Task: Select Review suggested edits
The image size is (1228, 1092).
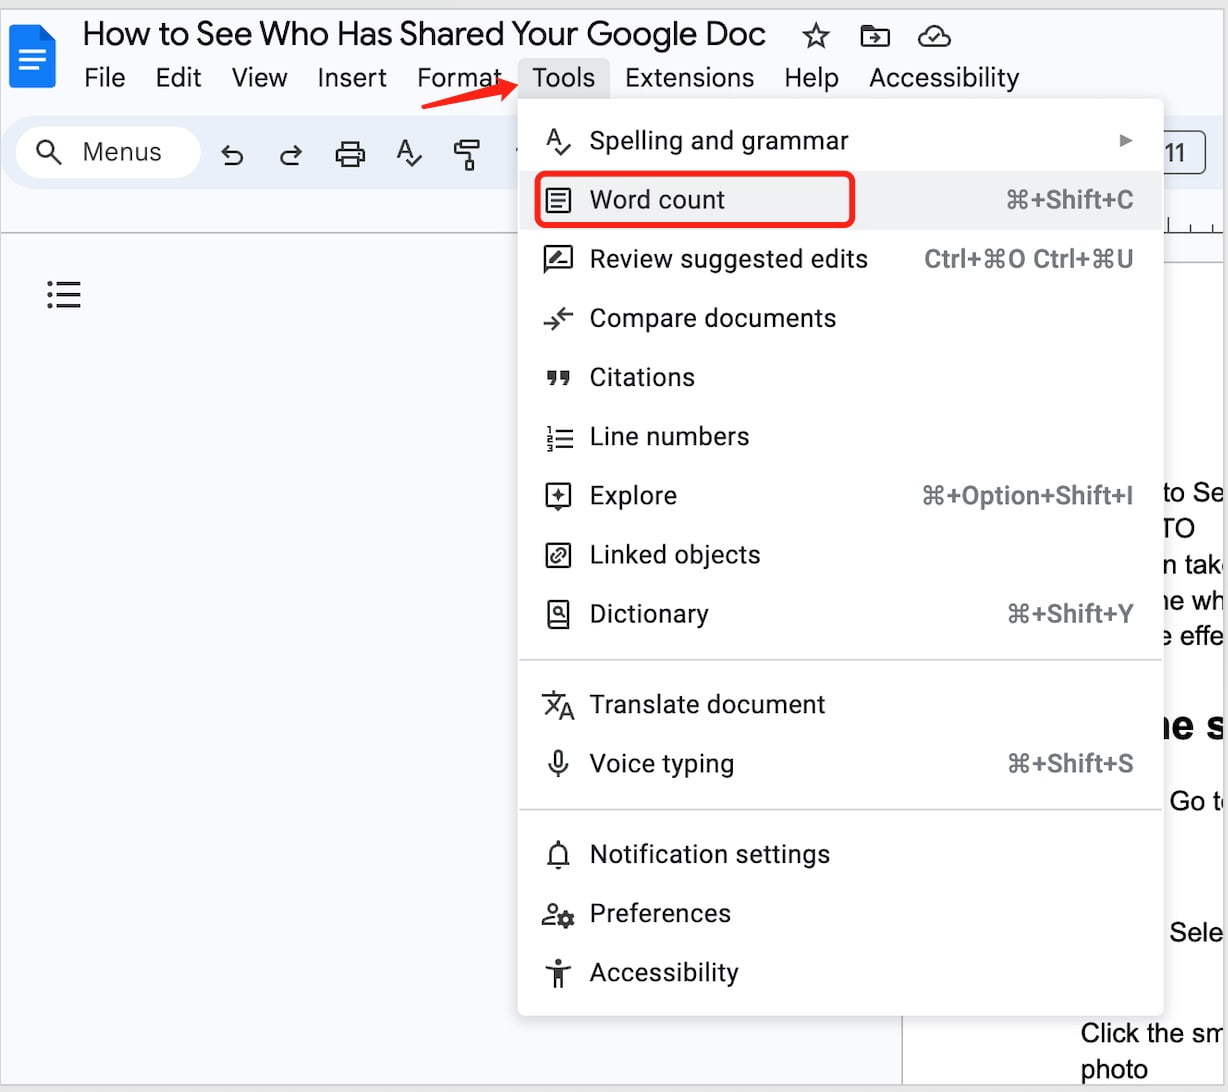Action: click(x=841, y=259)
